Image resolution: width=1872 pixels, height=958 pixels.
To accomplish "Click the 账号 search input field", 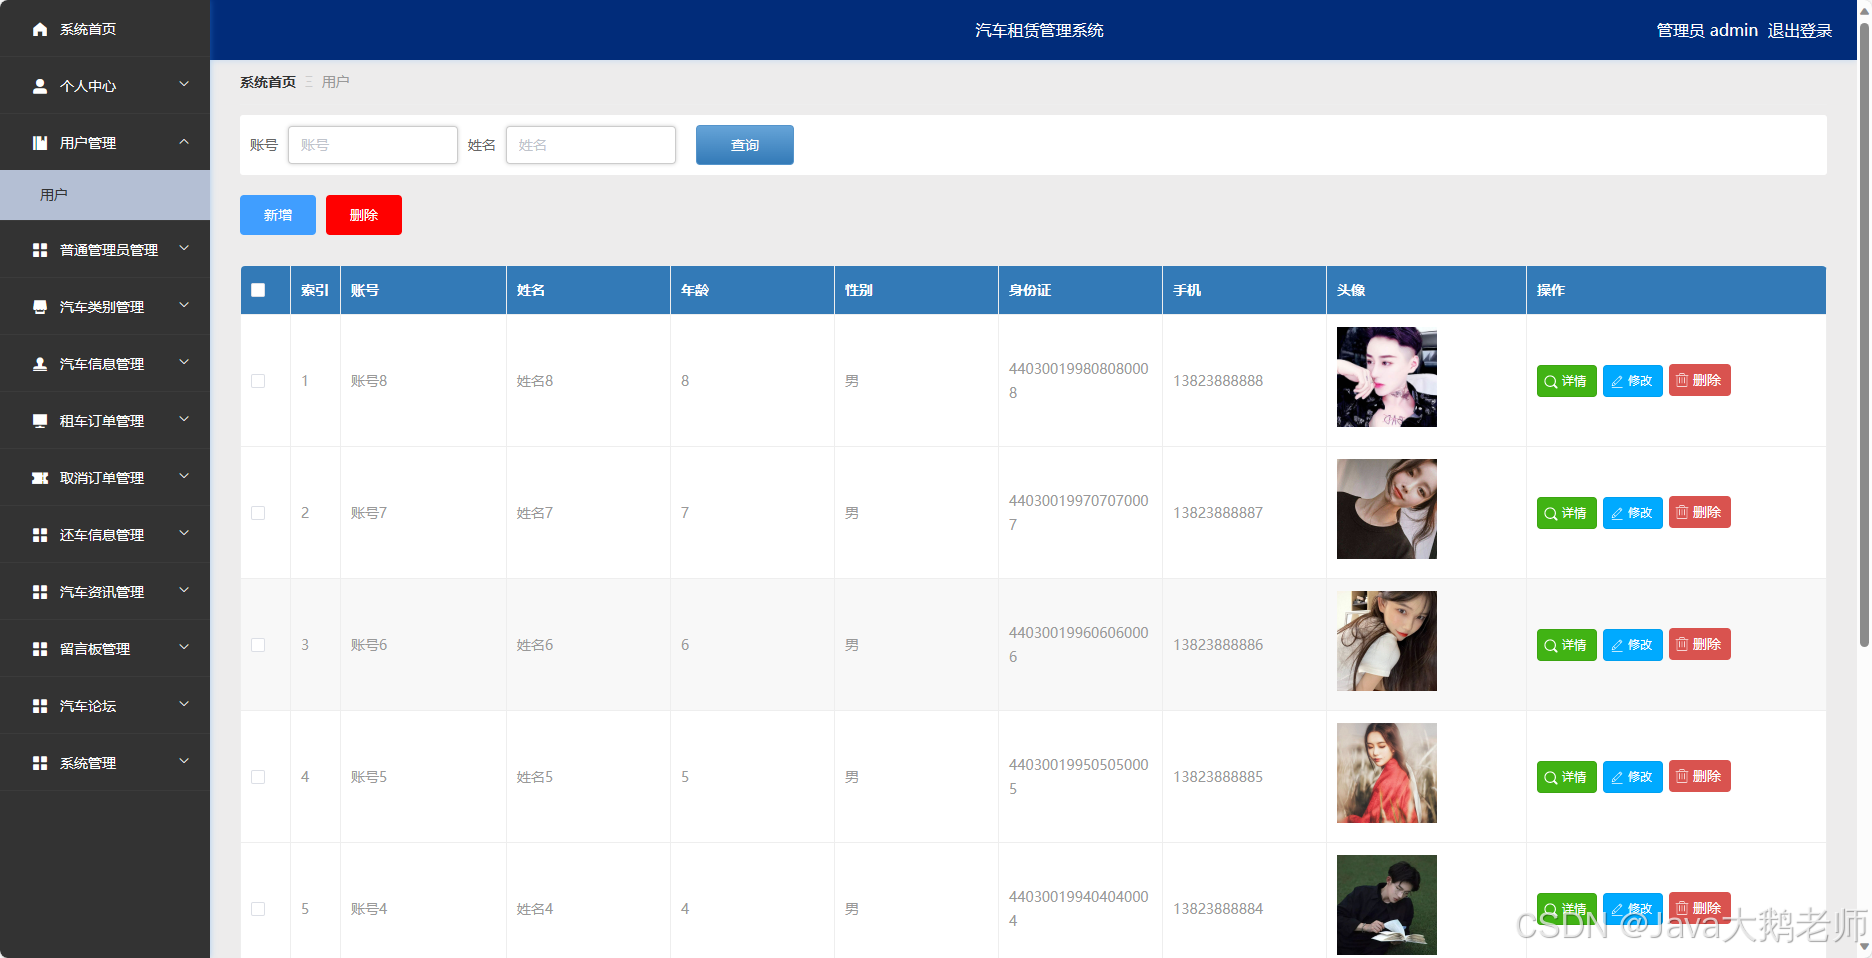I will coord(373,145).
